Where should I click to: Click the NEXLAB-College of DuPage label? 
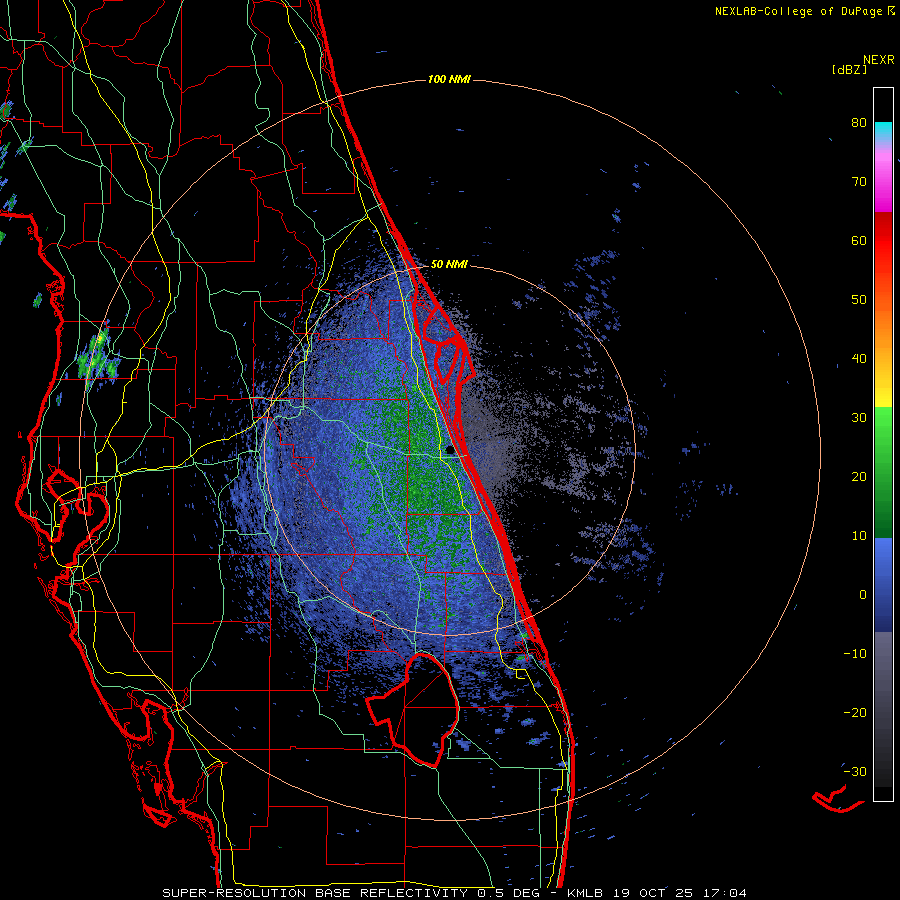[798, 11]
